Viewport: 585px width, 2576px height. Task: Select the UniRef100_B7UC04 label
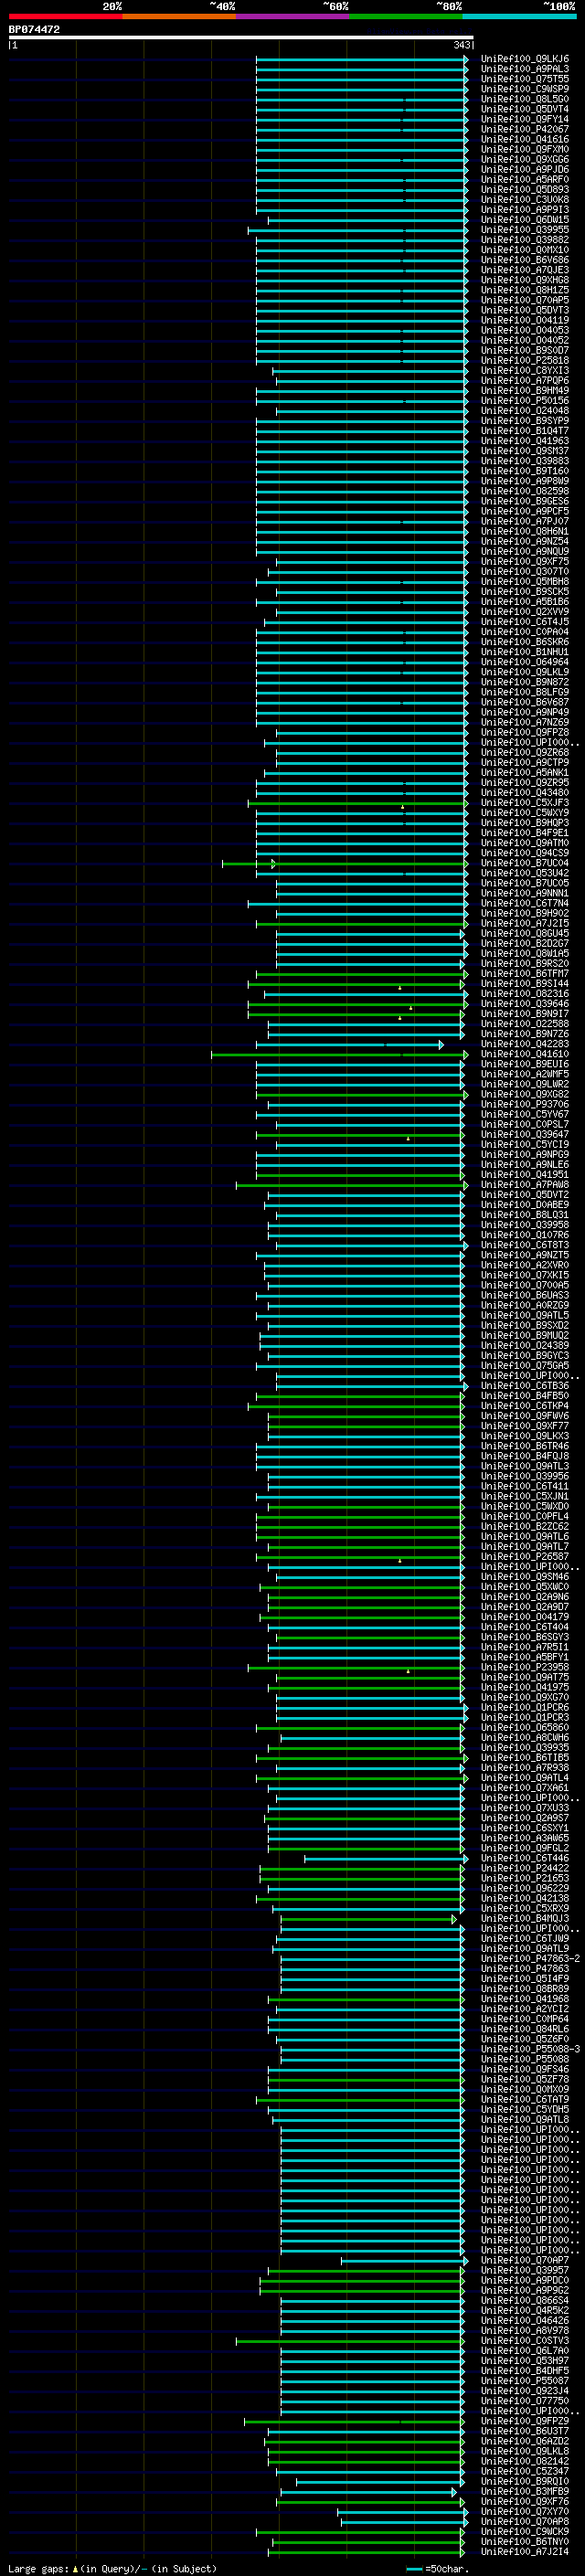[525, 863]
